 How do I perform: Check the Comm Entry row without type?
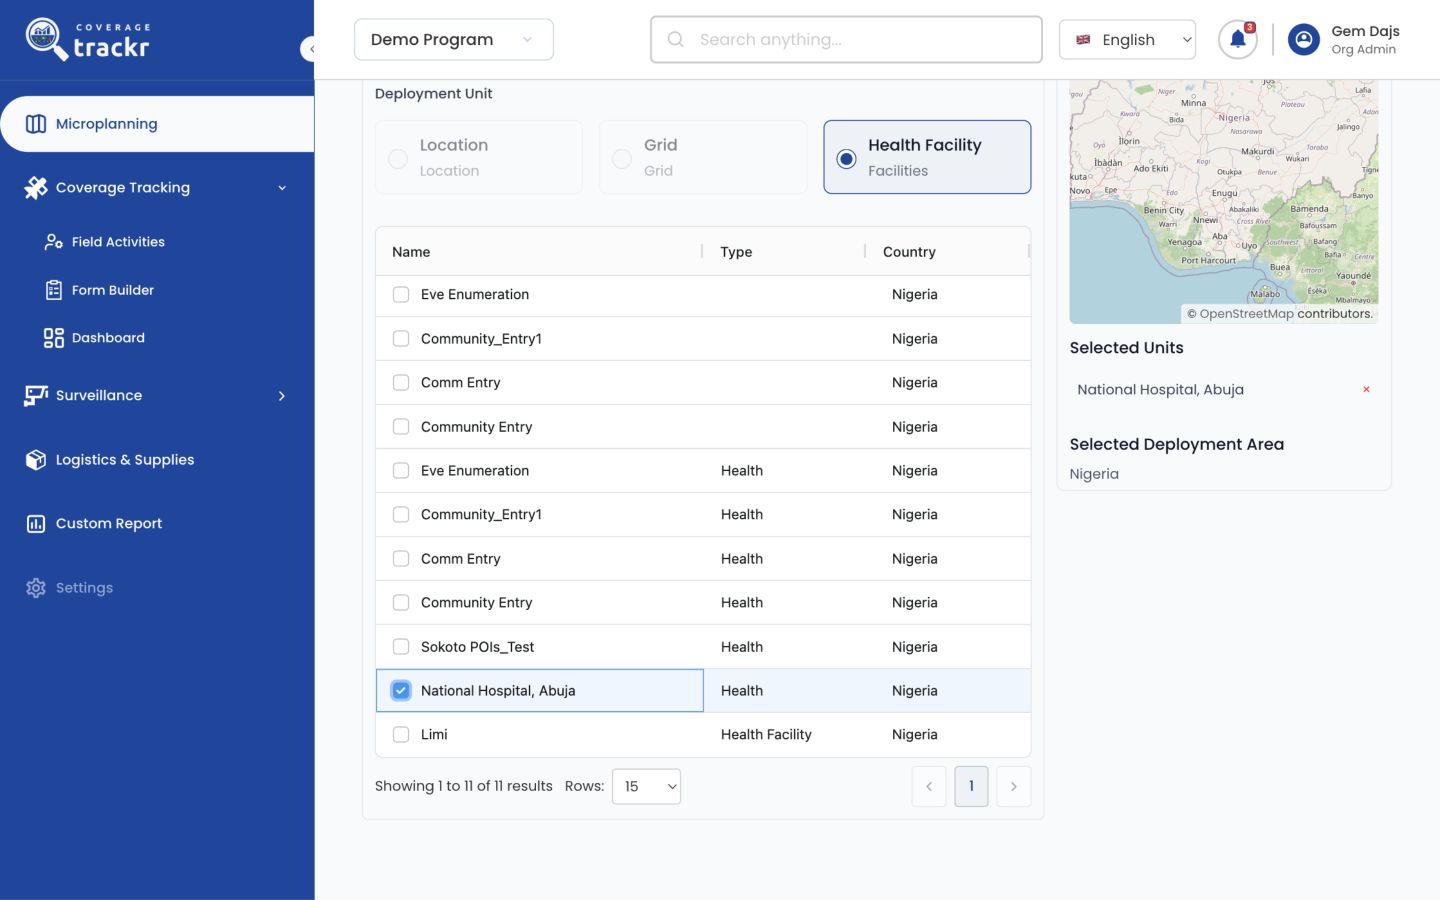(401, 383)
